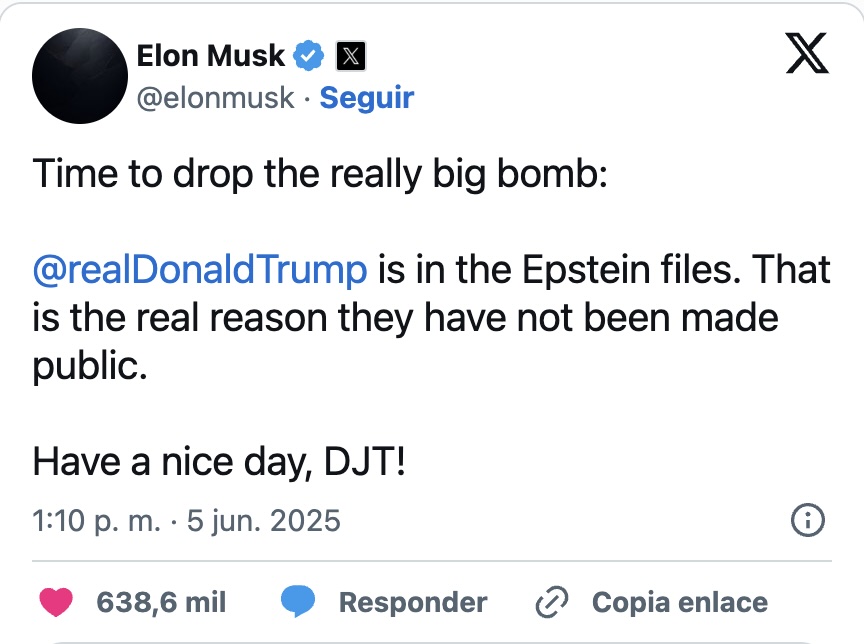Click the "Have a nice day, DJT!" line
This screenshot has height=644, width=864.
(219, 462)
